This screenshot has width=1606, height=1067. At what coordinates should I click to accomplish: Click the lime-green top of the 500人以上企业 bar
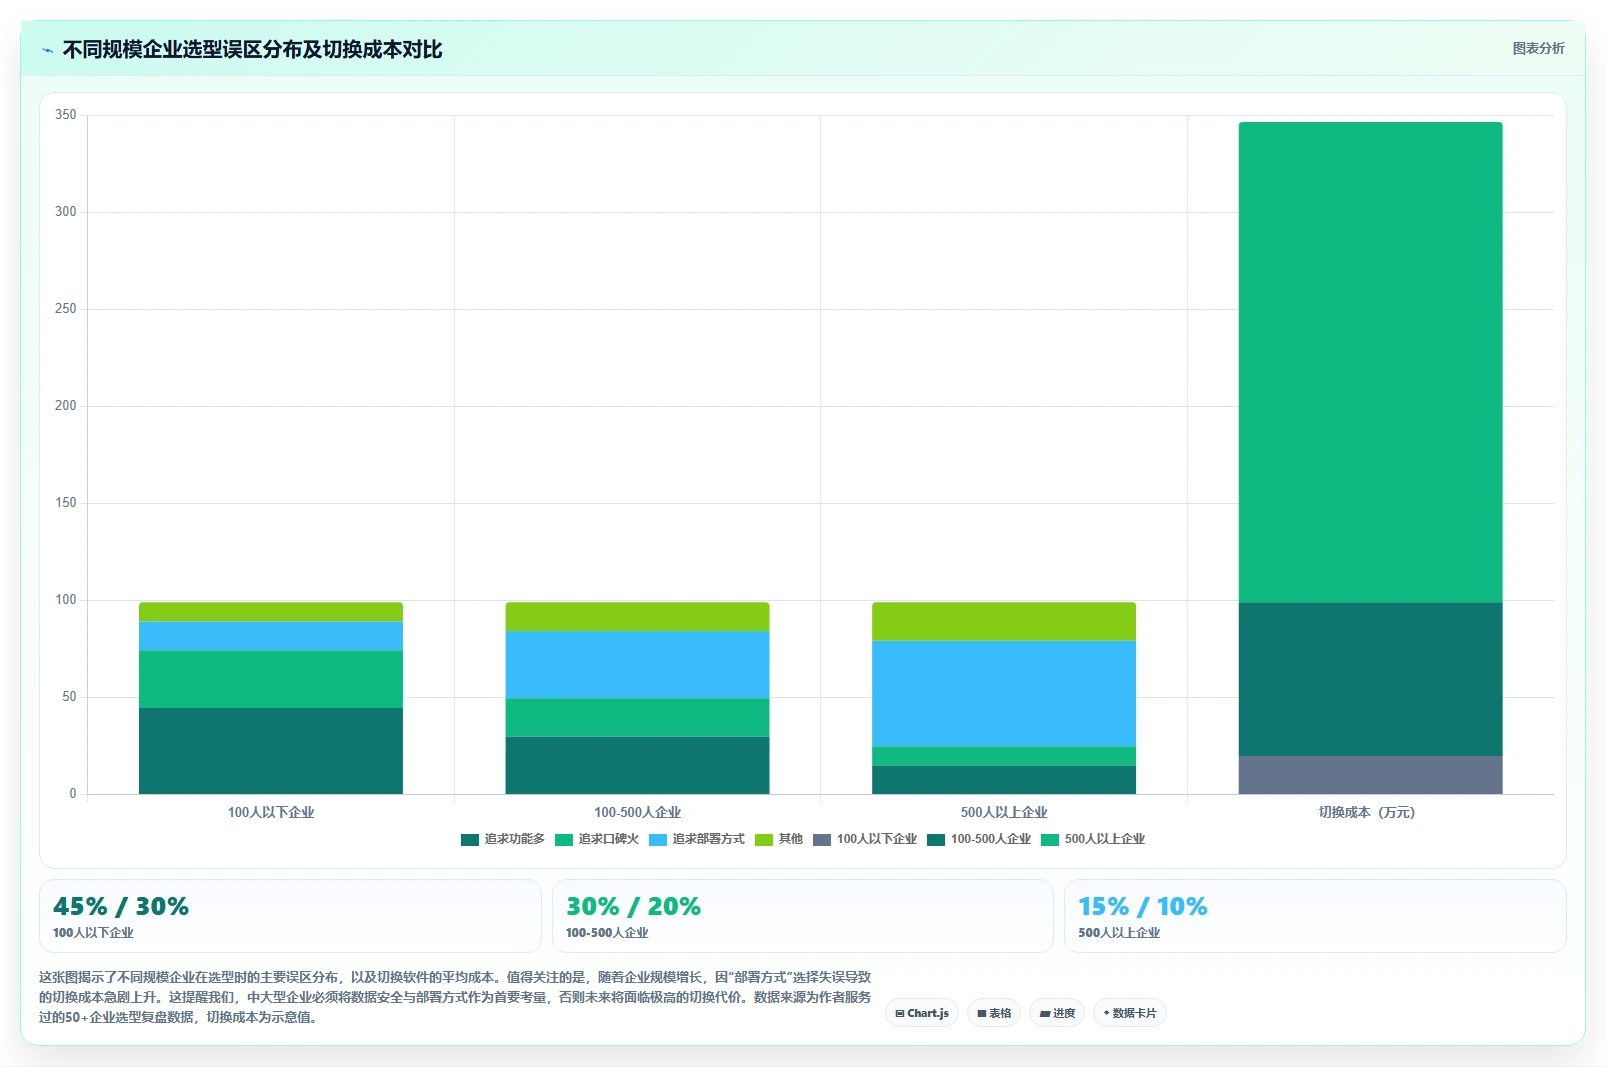pyautogui.click(x=1004, y=621)
